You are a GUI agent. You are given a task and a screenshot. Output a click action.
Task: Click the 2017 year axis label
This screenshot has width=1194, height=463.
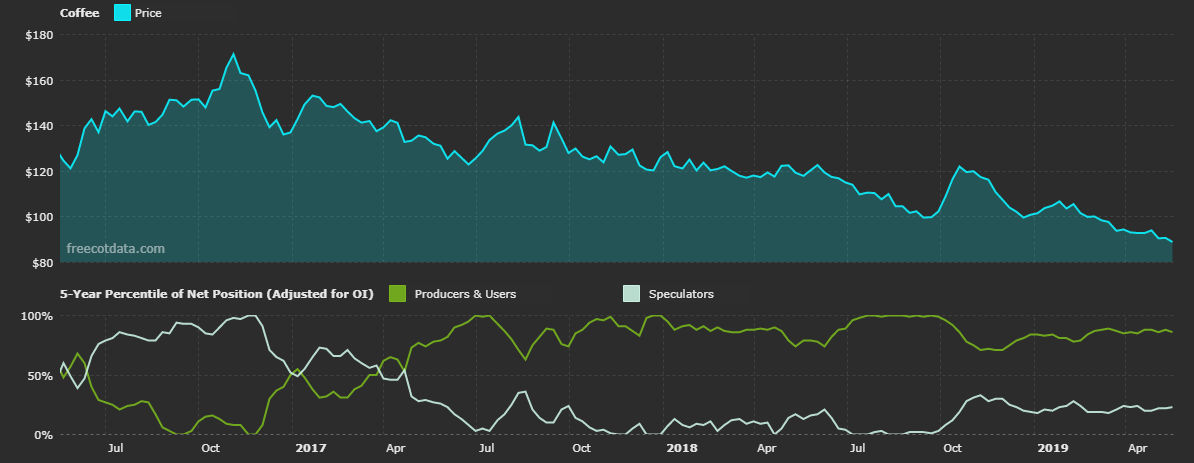coord(309,449)
